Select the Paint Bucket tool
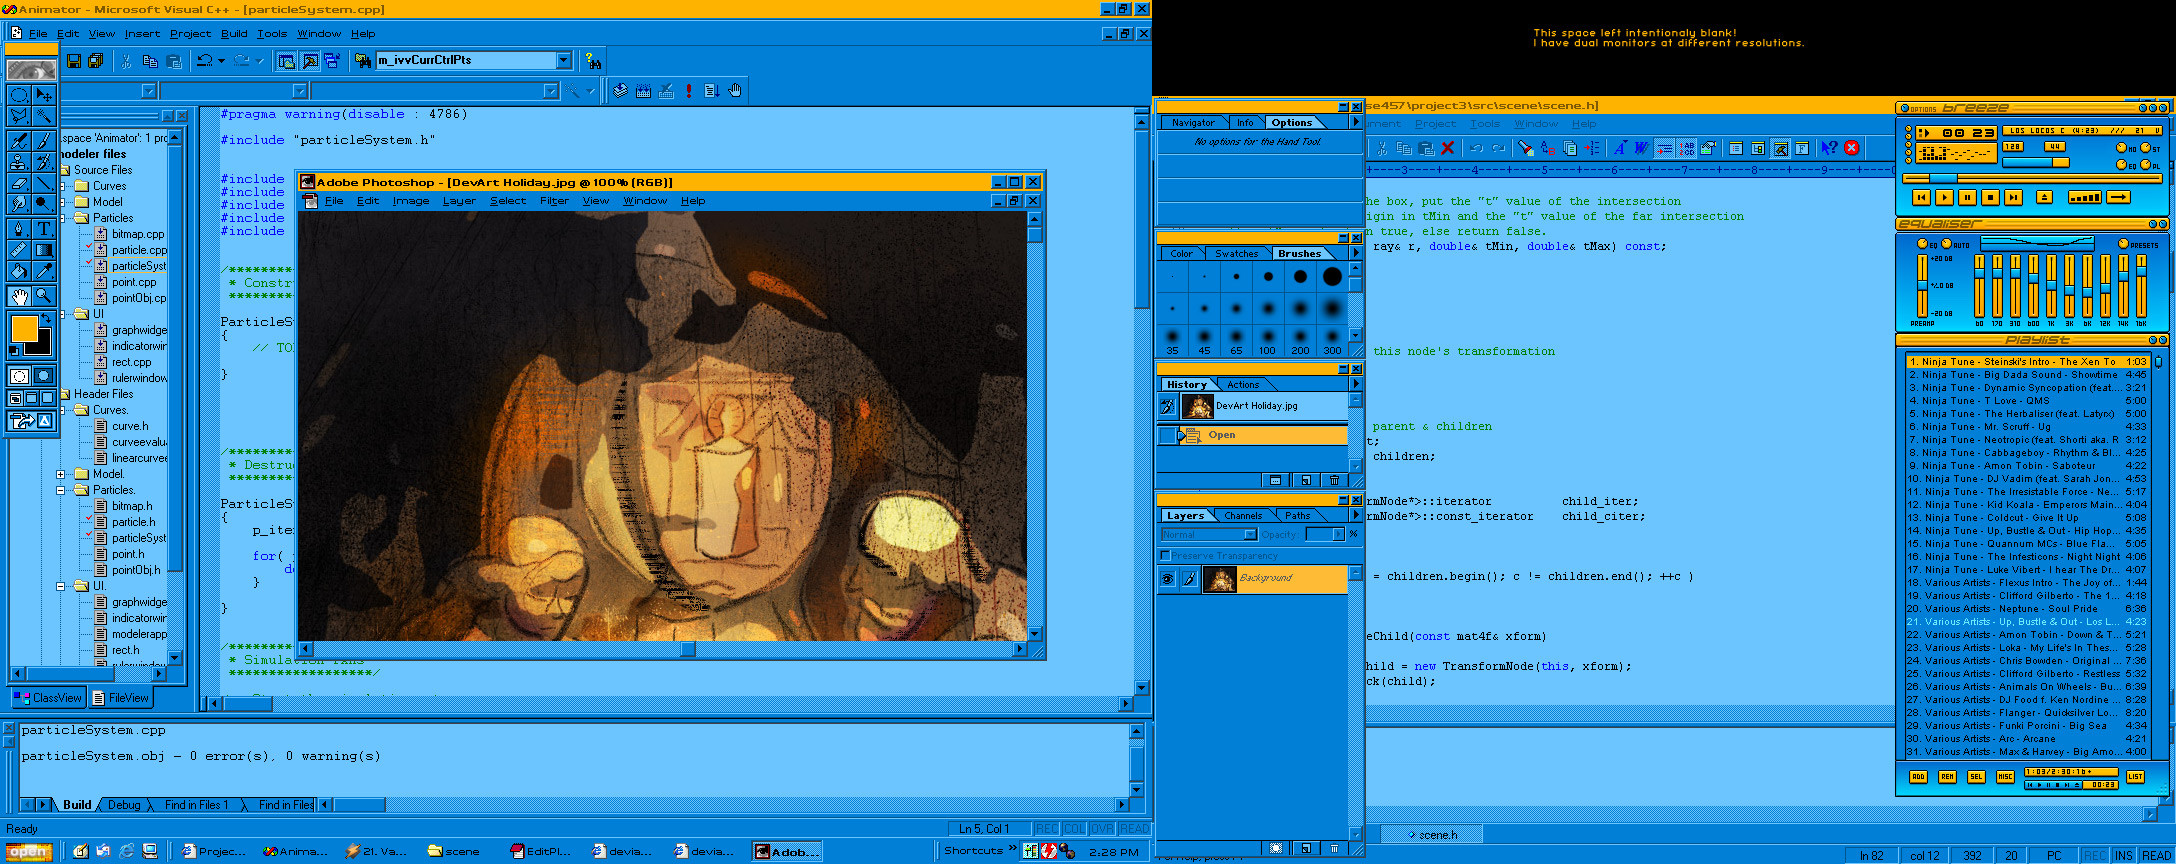The image size is (2176, 864). coord(19,271)
